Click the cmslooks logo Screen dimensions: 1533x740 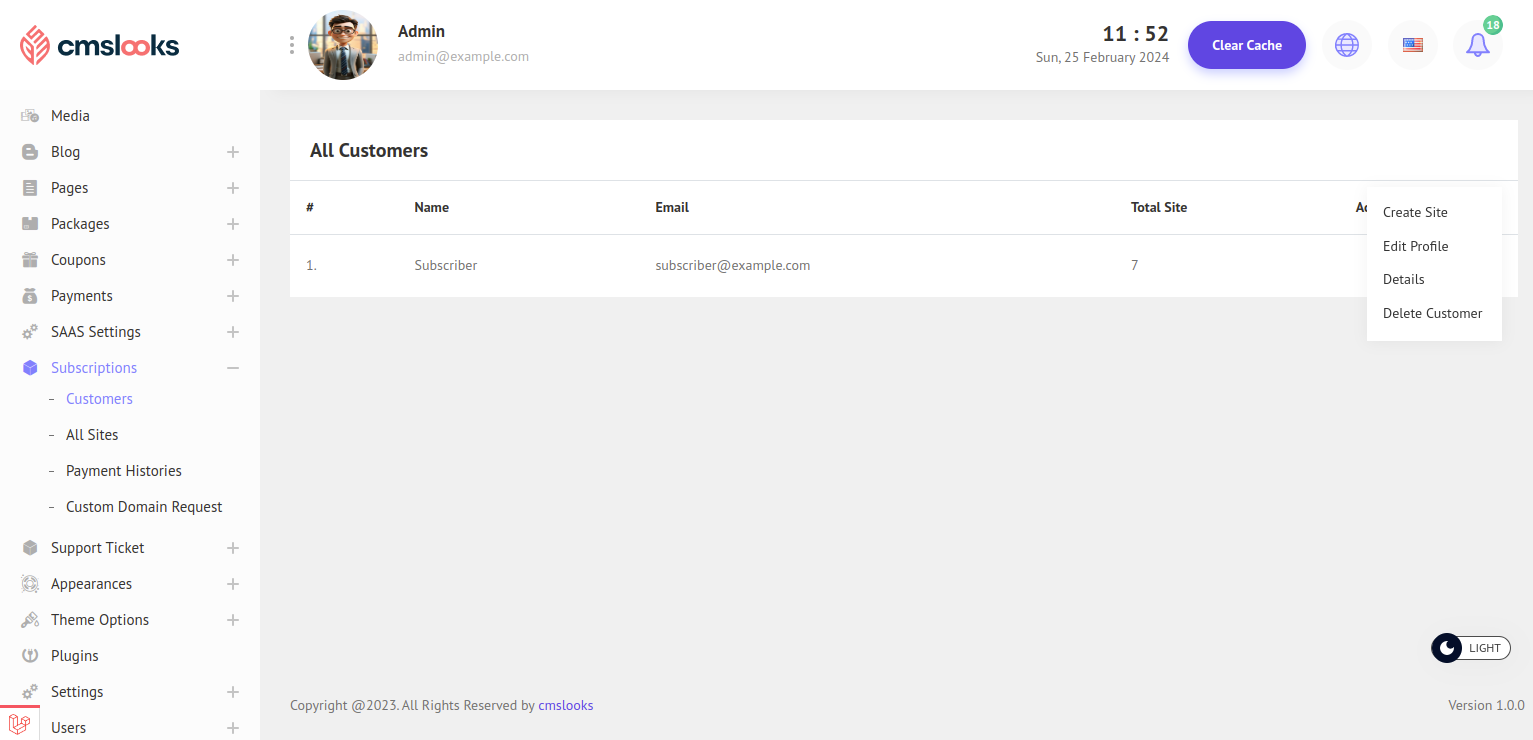(100, 45)
